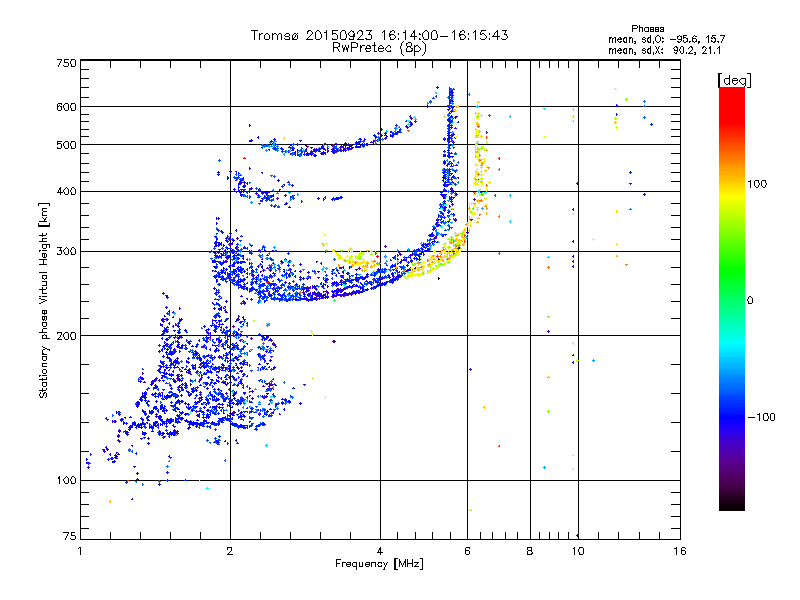Click the colorbar tick label '100'
This screenshot has height=600, width=800.
point(757,184)
